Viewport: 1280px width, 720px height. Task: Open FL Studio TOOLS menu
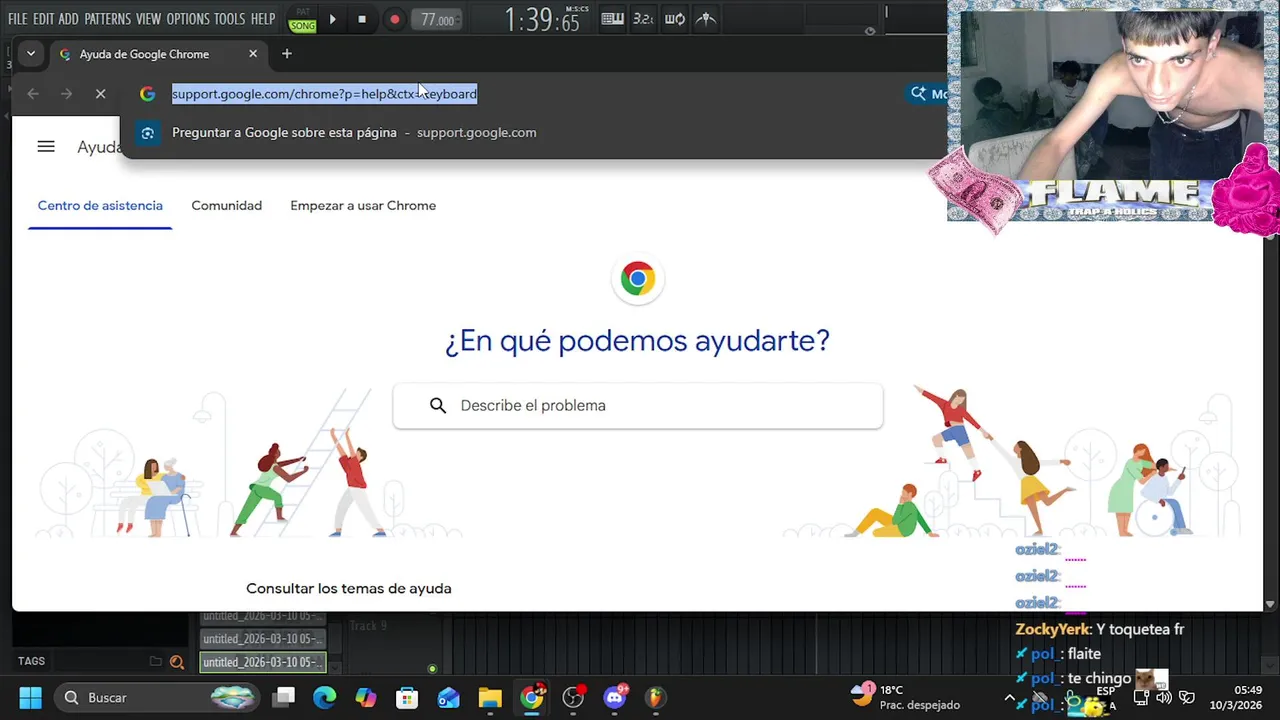coord(229,19)
